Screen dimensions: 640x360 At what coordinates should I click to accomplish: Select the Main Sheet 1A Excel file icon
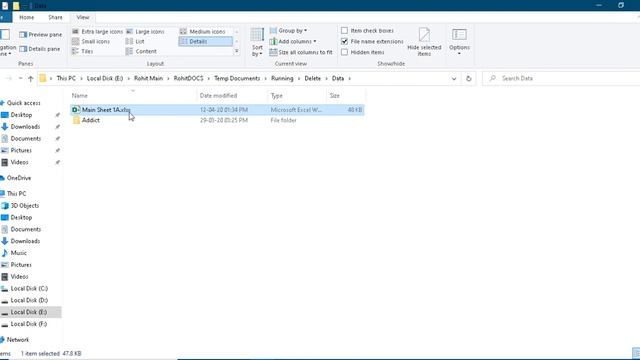[76, 110]
